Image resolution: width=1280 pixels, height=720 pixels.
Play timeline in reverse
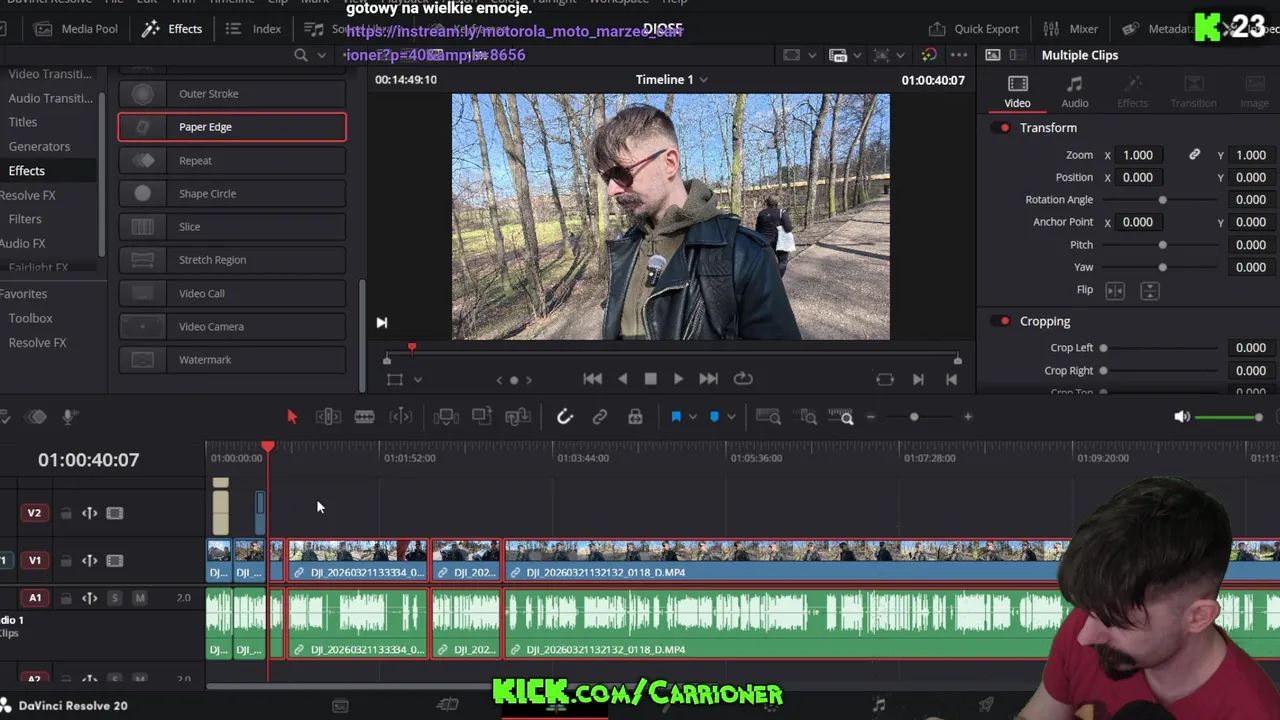tap(623, 379)
